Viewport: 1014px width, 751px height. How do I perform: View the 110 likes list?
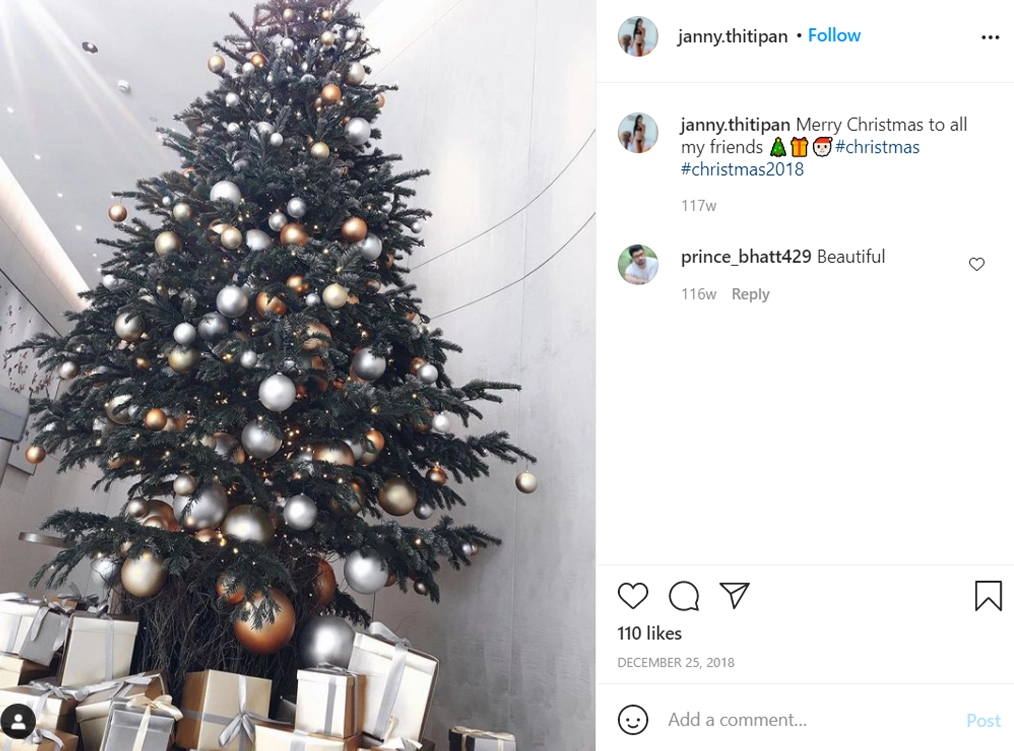click(649, 633)
